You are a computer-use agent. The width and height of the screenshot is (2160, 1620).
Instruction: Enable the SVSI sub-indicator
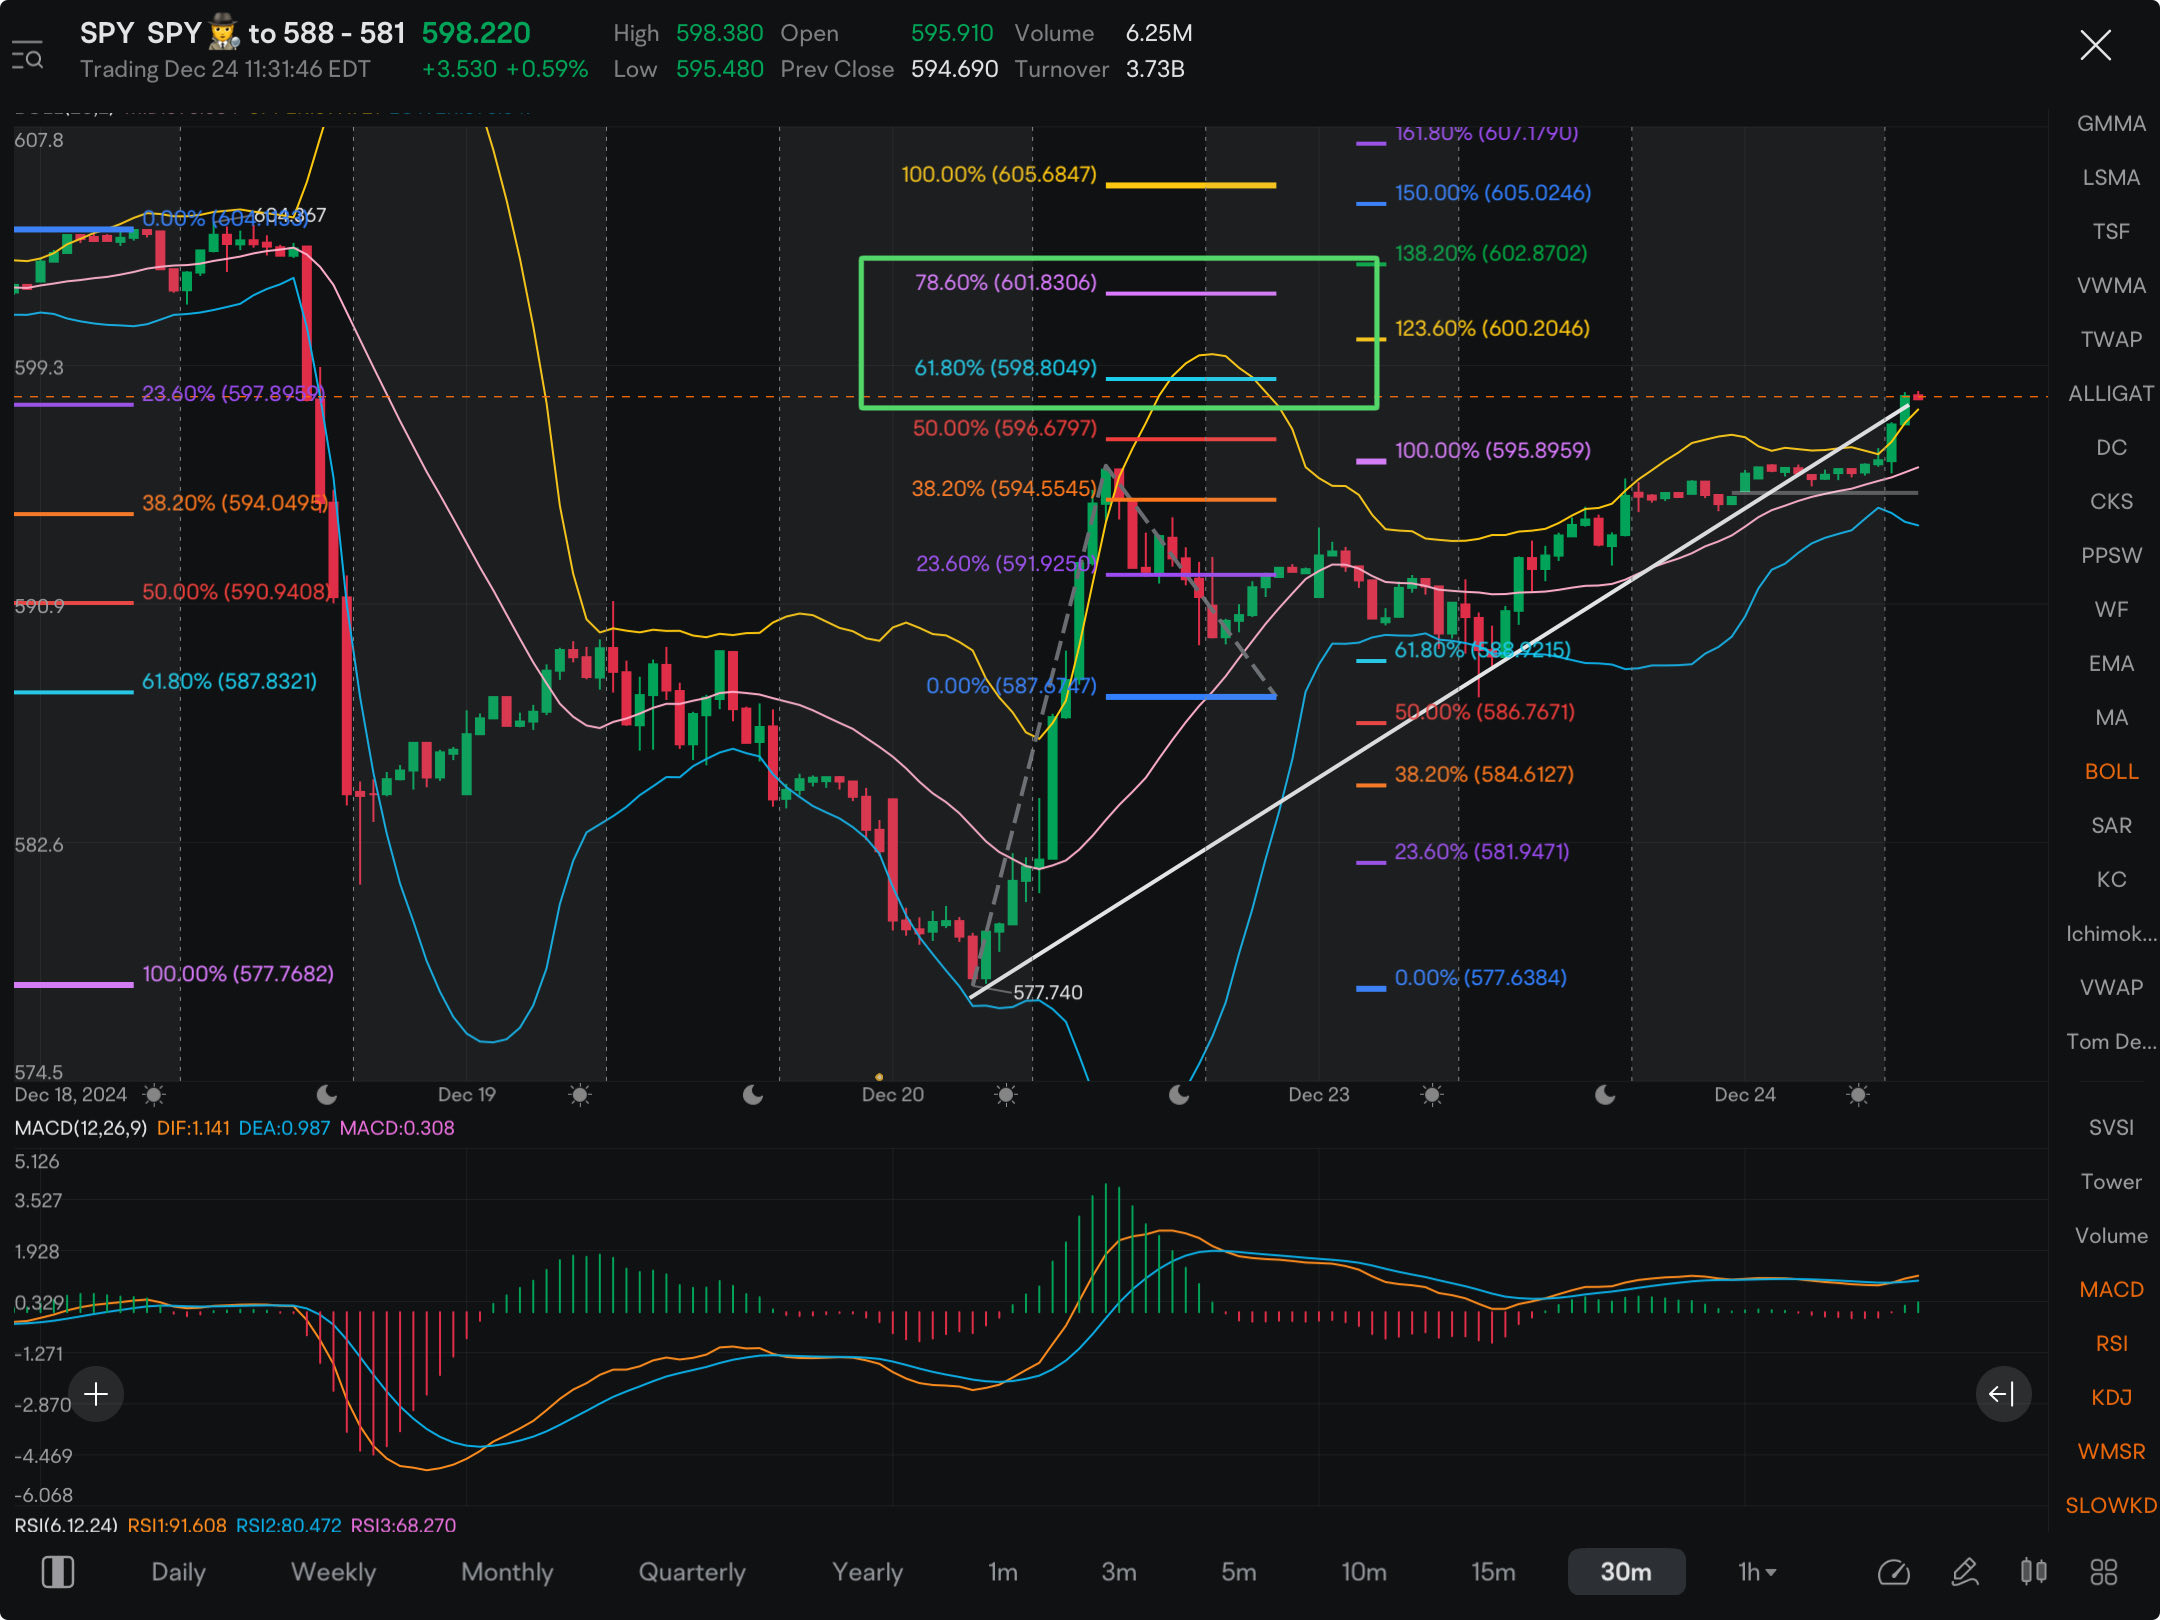click(x=2111, y=1127)
